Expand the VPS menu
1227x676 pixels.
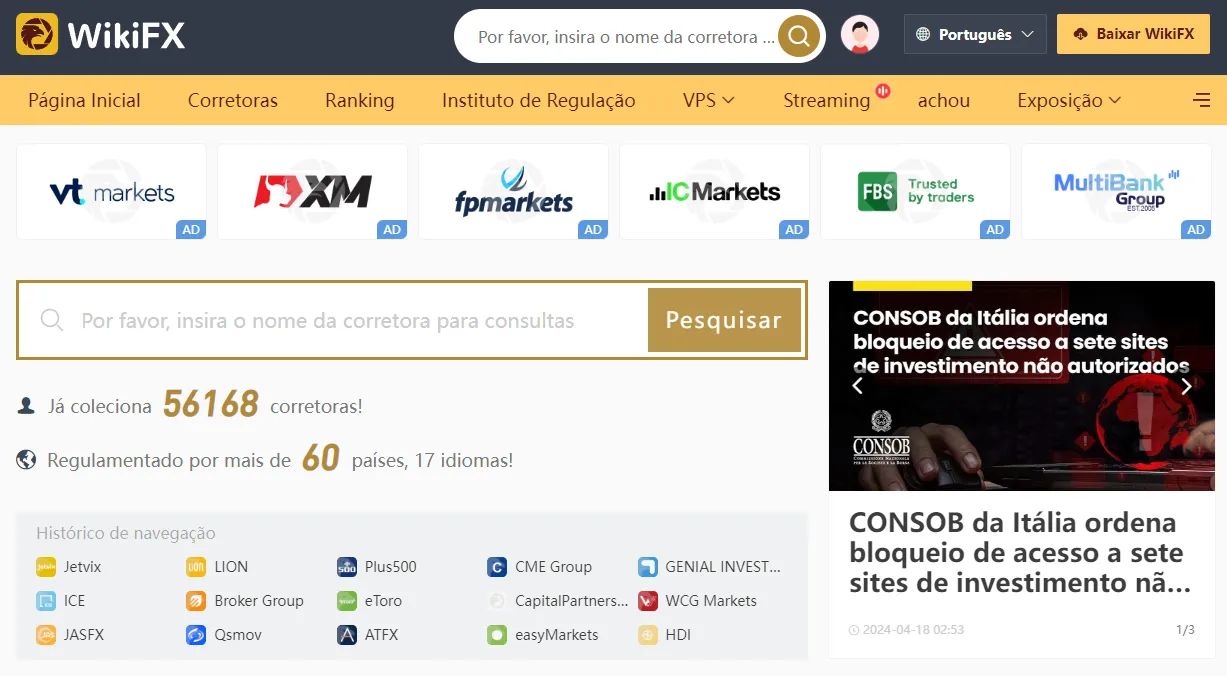click(x=709, y=100)
